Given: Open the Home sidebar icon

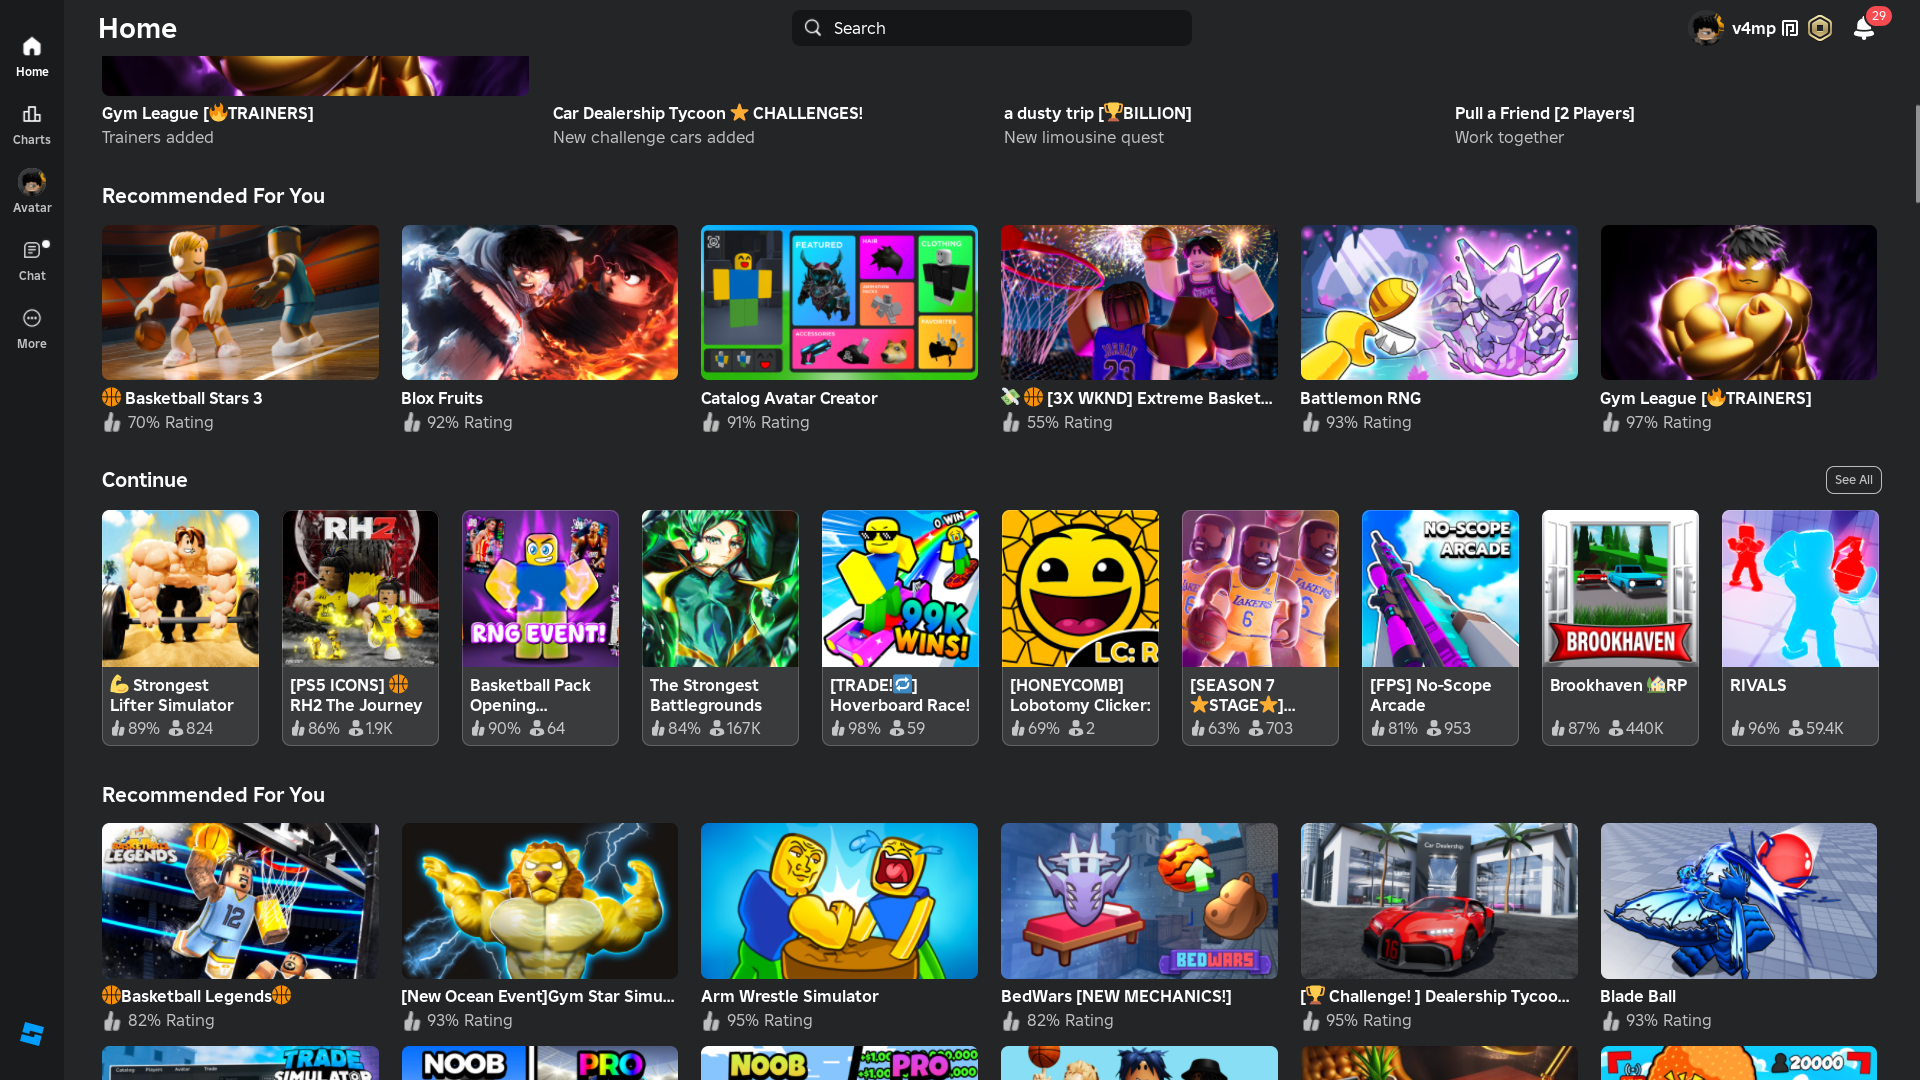Looking at the screenshot, I should (32, 56).
